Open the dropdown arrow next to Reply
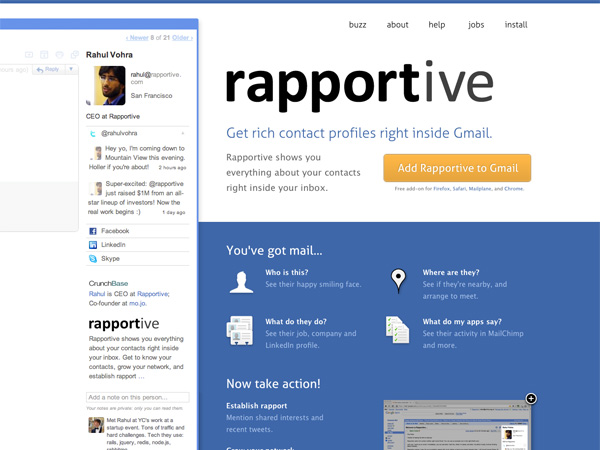 coord(70,70)
